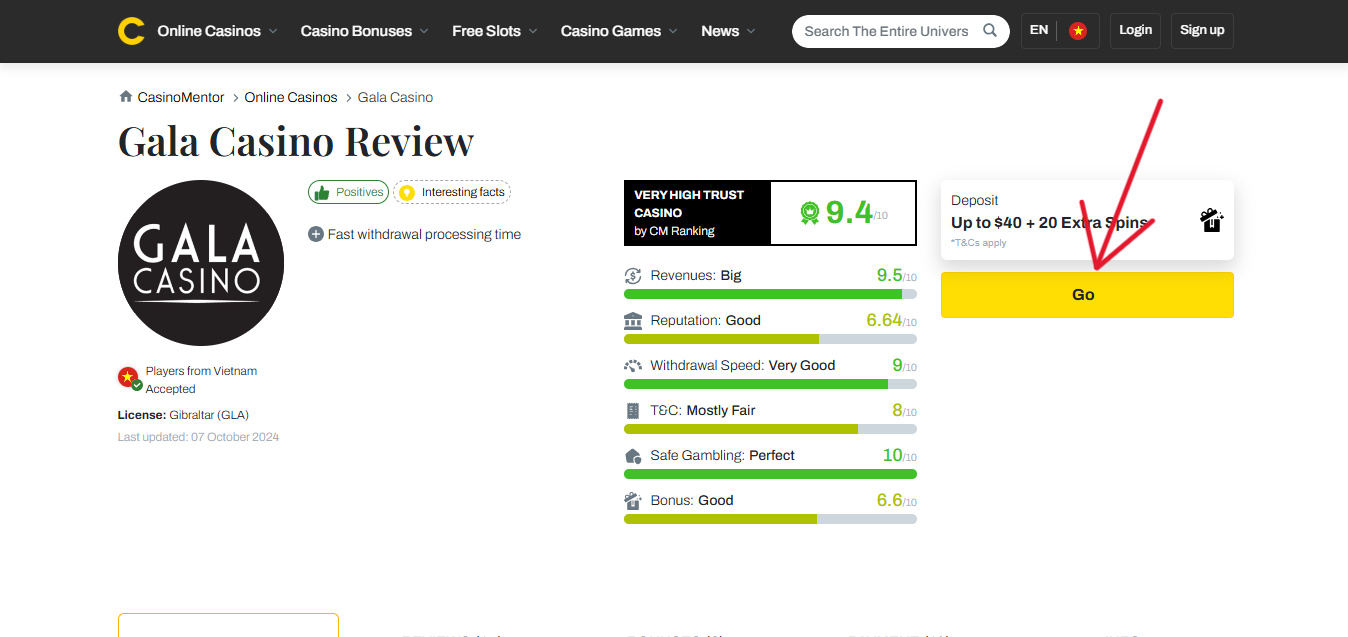Click the Gala Casino breadcrumb entry
1348x637 pixels.
pyautogui.click(x=395, y=97)
